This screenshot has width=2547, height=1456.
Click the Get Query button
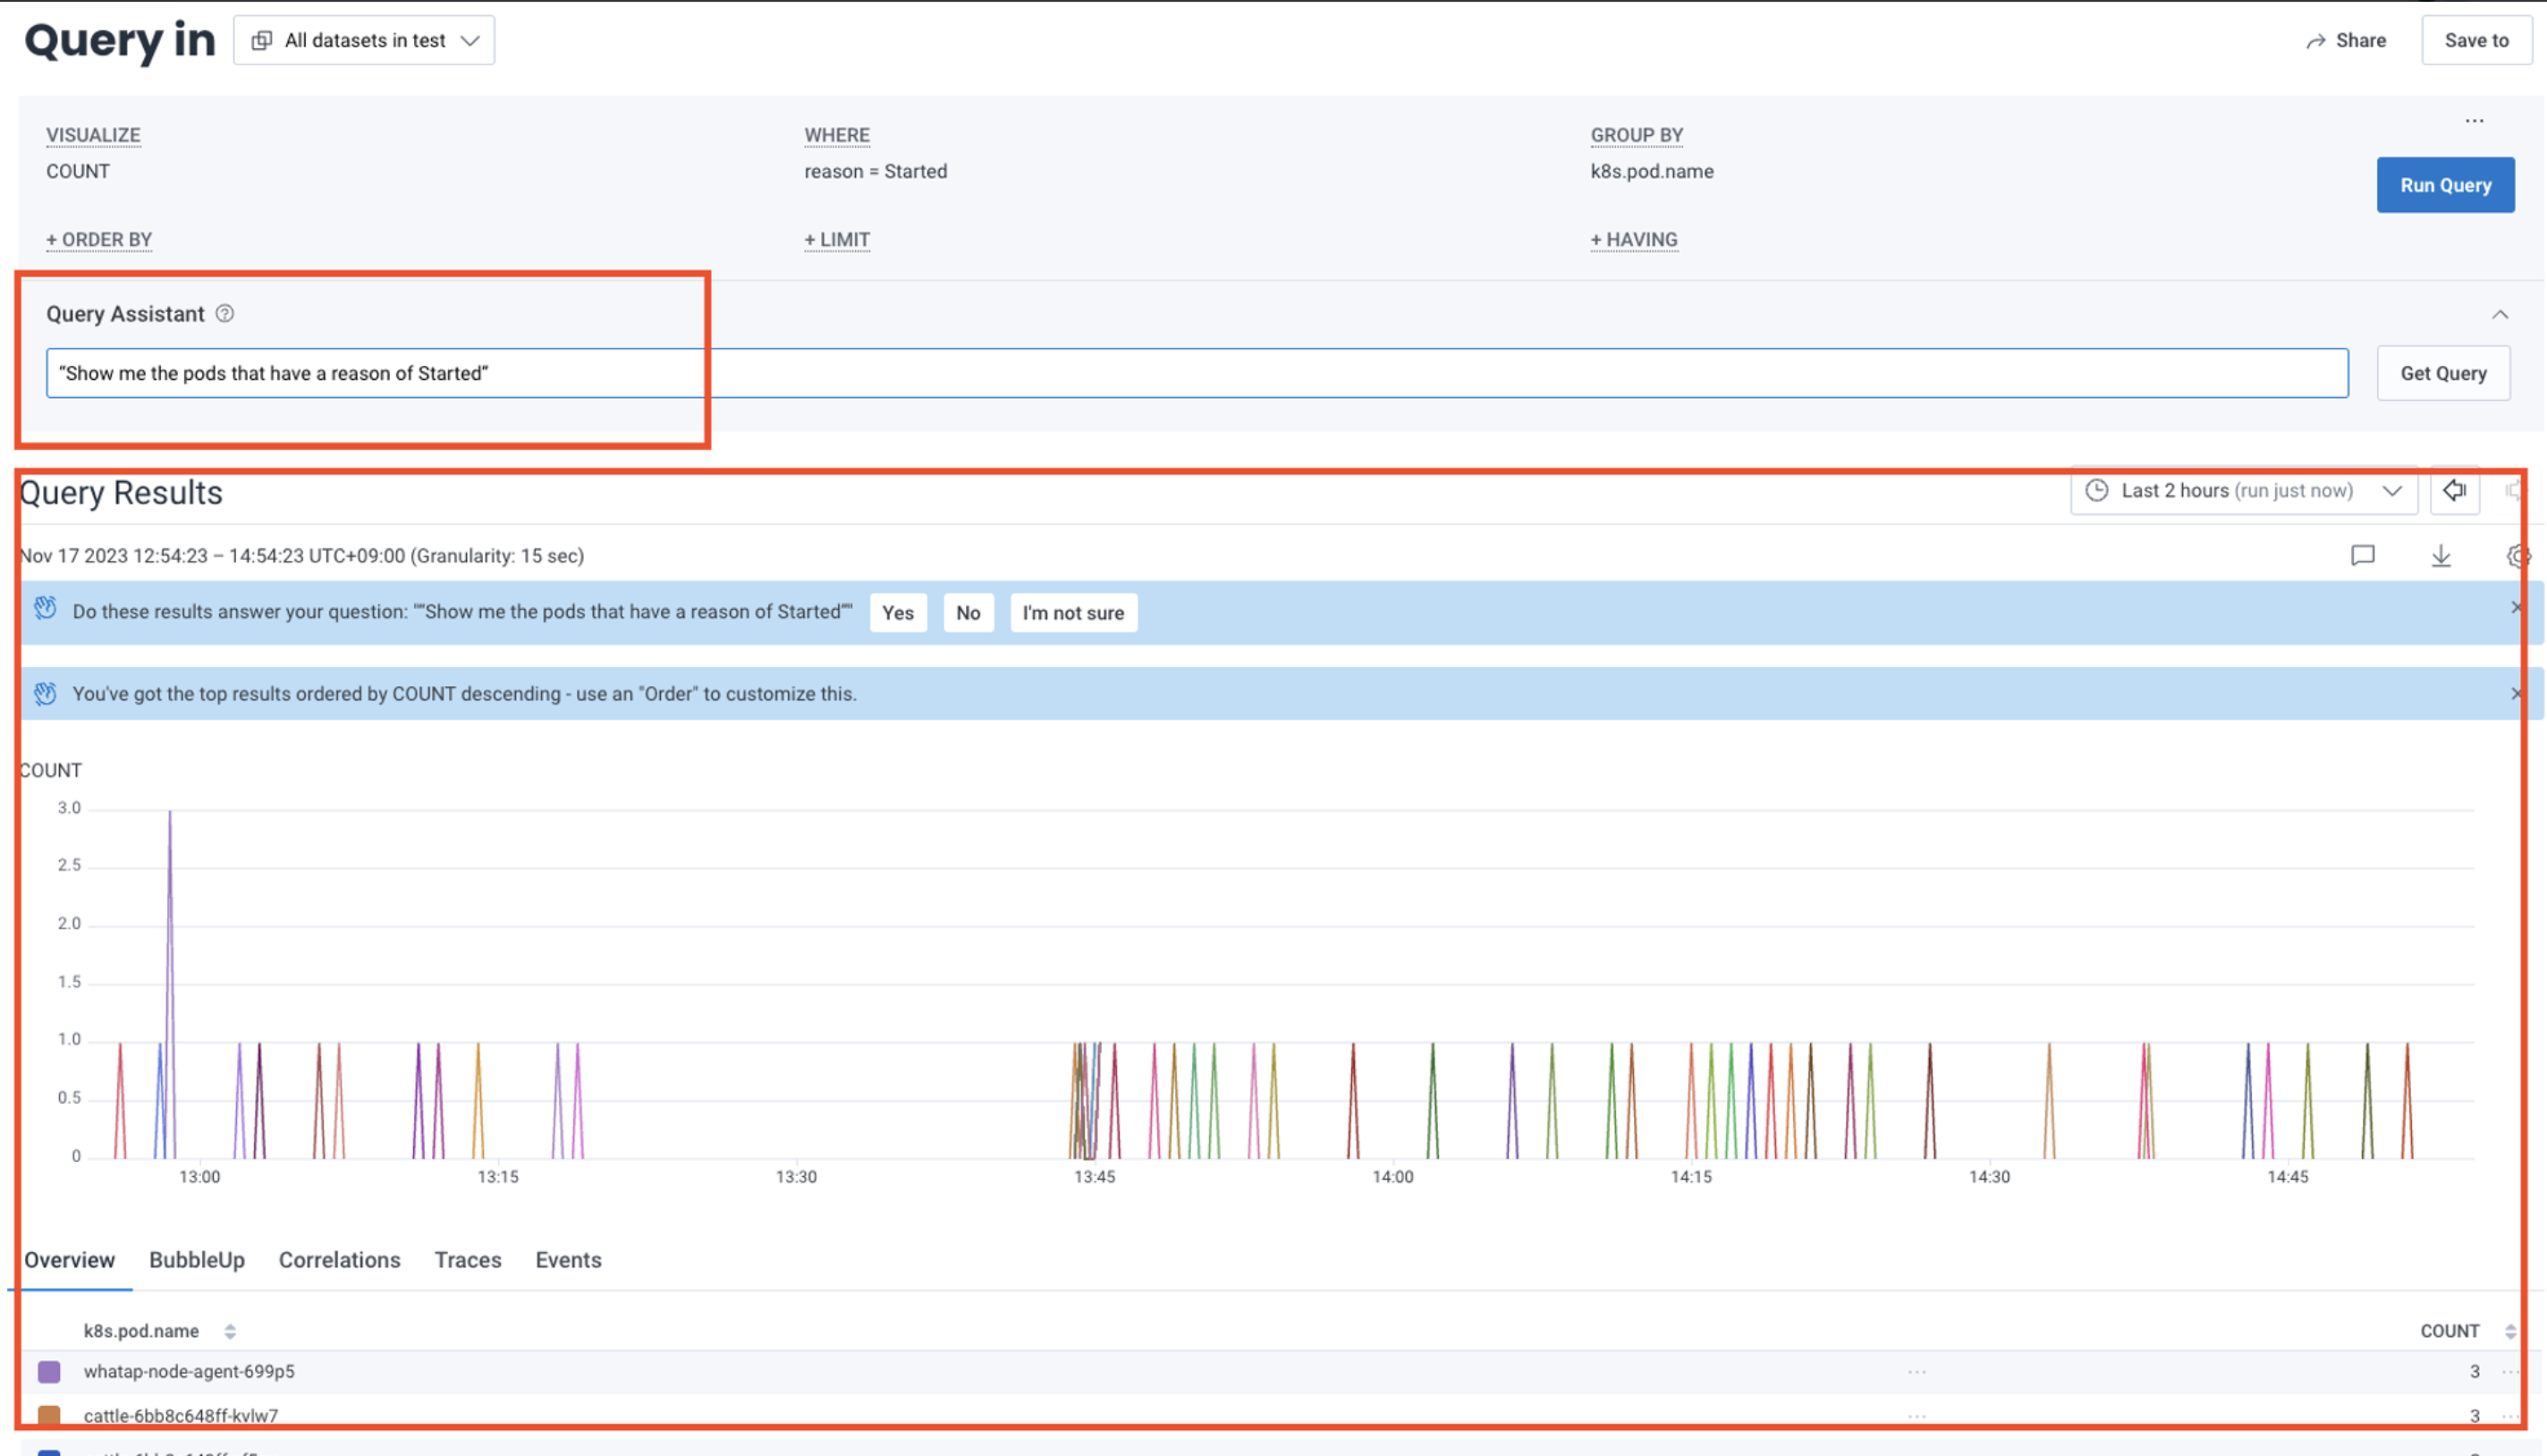(2442, 373)
